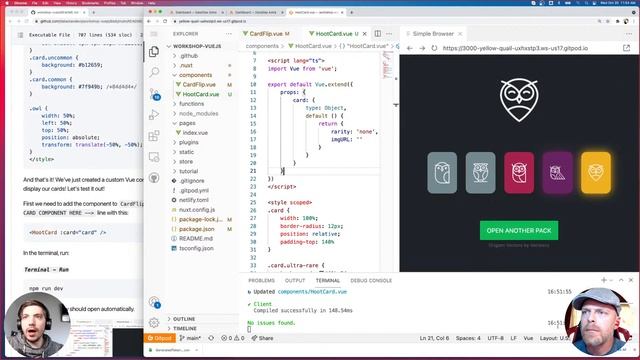Screen dimensions: 640x360
Task: Click the Share item in the status bar
Action: (262, 338)
